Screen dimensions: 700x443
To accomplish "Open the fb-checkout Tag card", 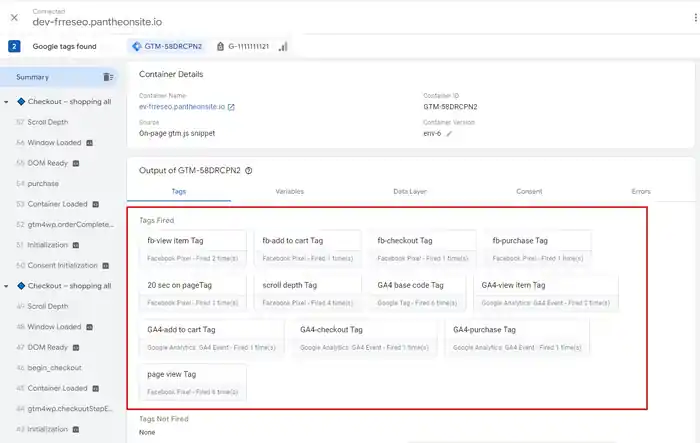I will pyautogui.click(x=422, y=249).
